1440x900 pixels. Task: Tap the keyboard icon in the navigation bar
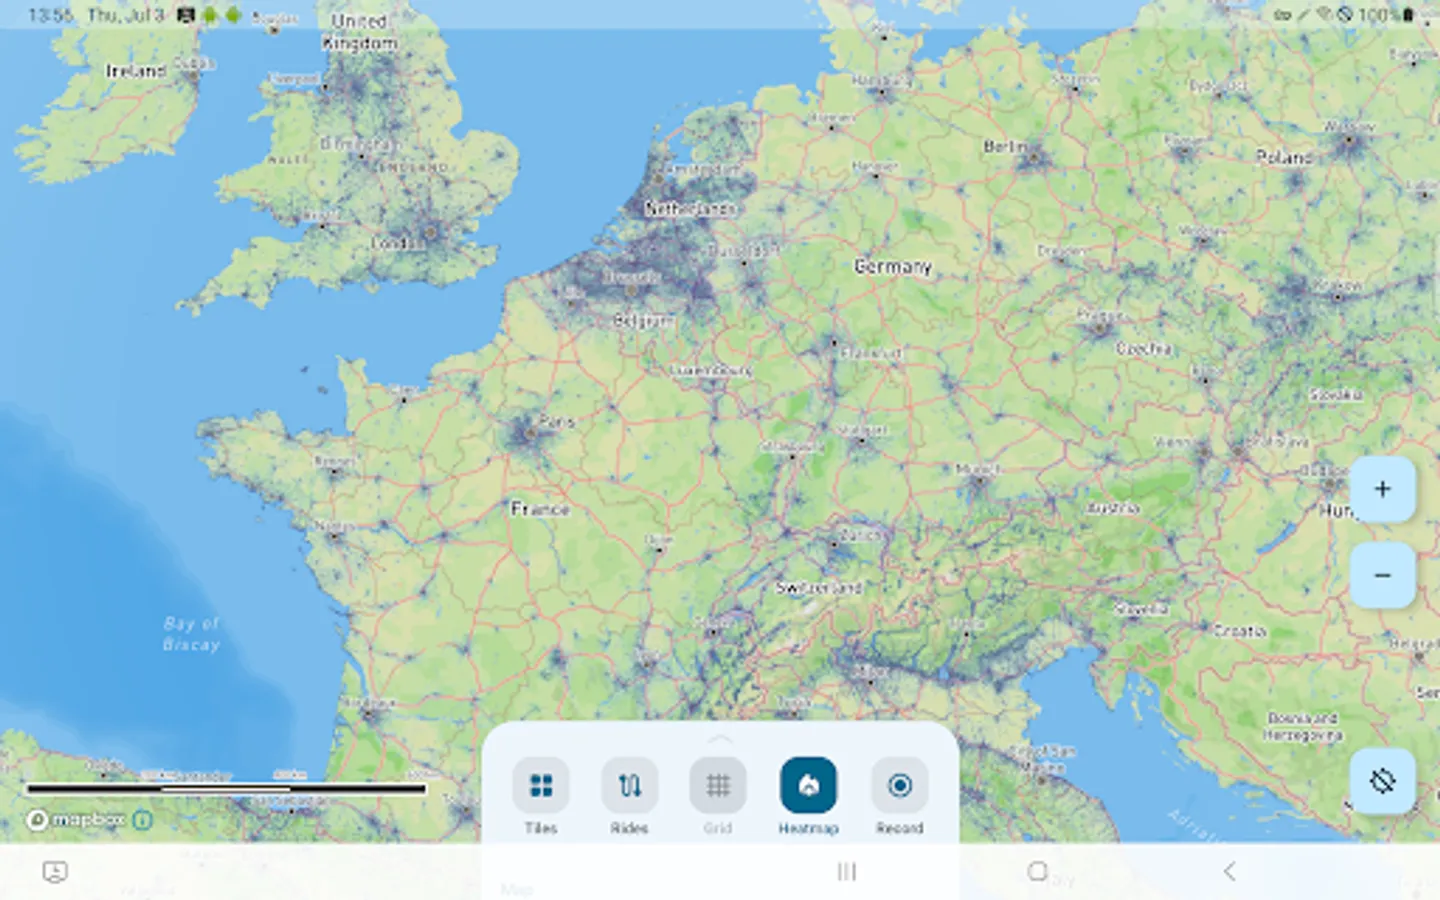(55, 872)
